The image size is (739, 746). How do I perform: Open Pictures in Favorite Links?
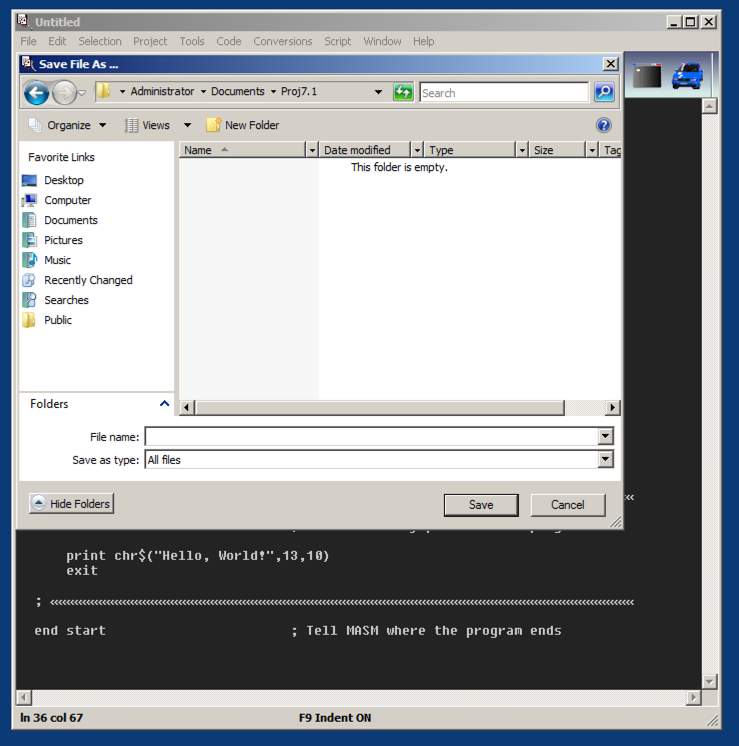[x=63, y=240]
